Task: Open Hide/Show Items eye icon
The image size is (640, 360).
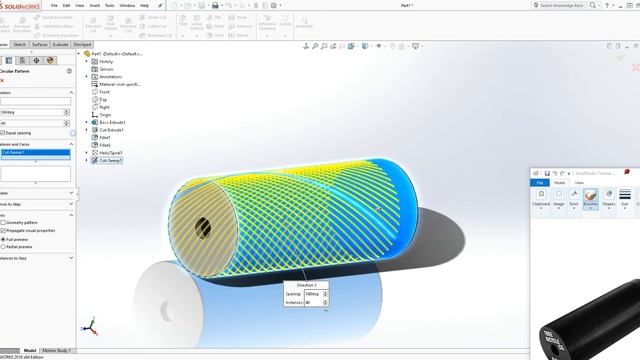Action: pyautogui.click(x=379, y=46)
